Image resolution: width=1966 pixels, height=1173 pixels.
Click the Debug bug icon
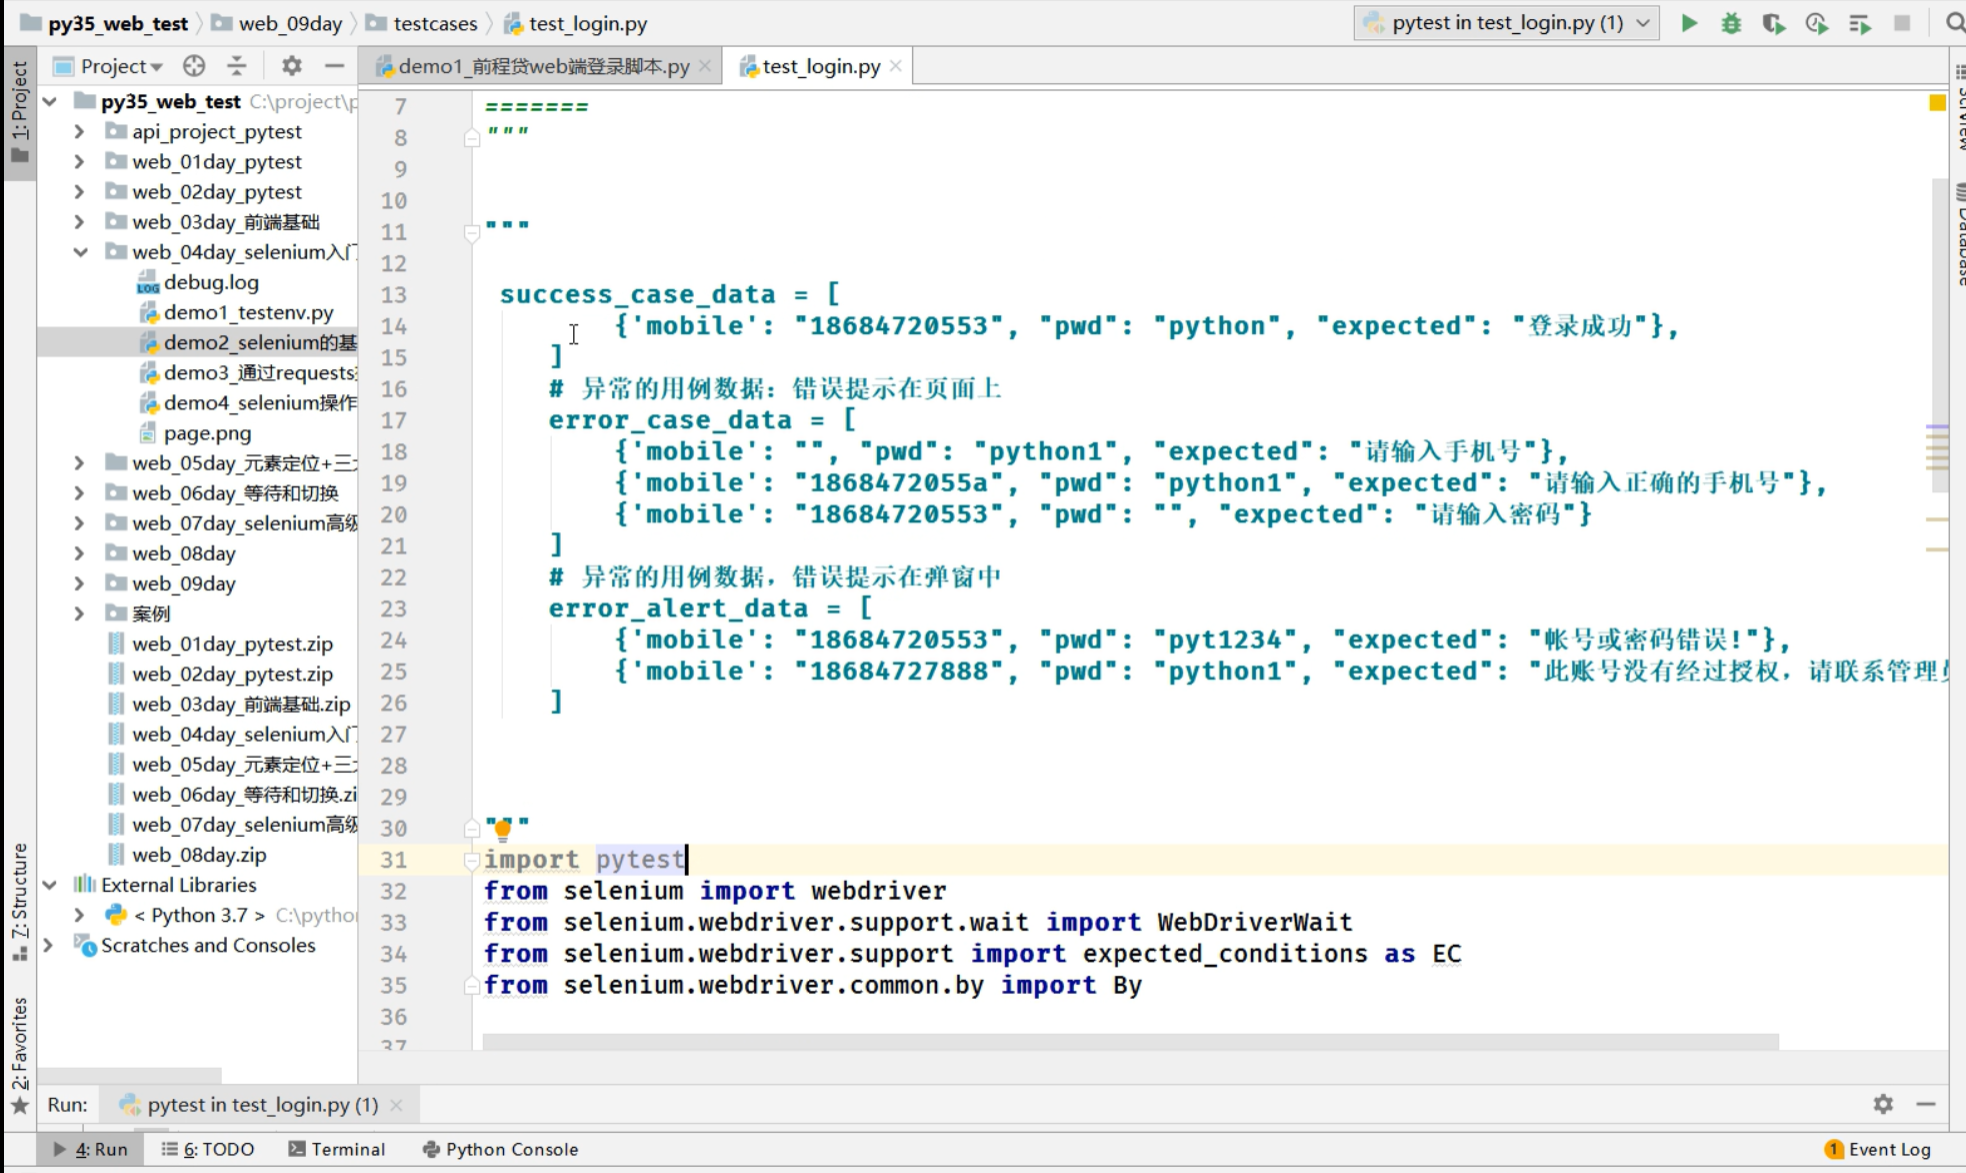tap(1731, 23)
